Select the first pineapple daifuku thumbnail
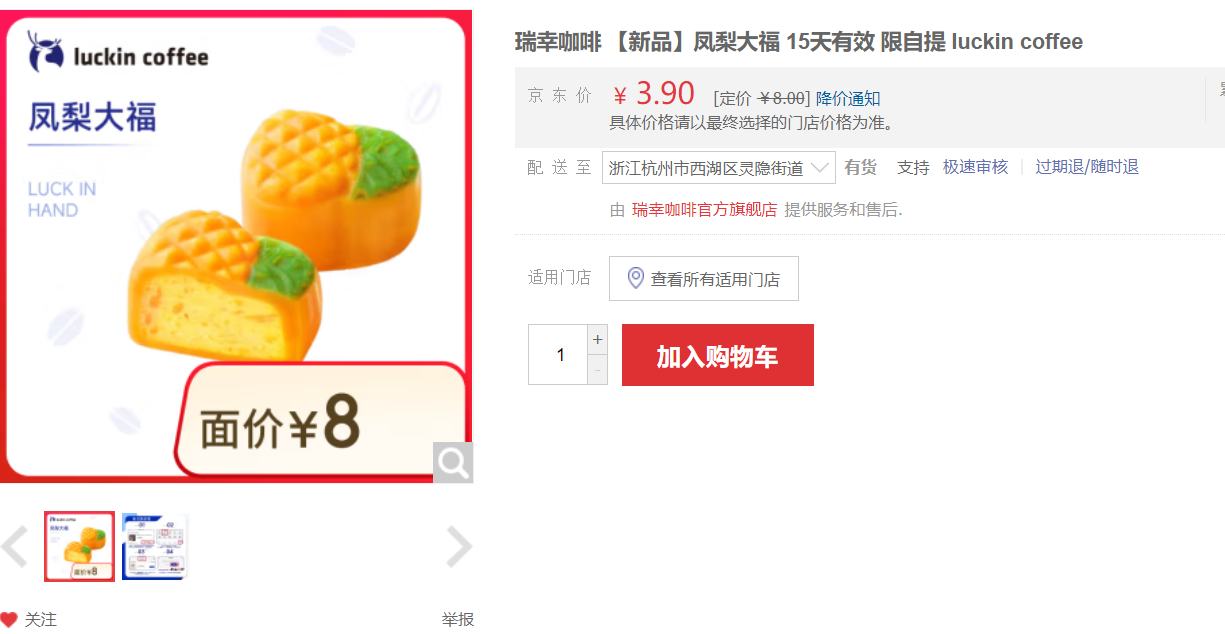Screen dimensions: 1225x634 pyautogui.click(x=79, y=546)
